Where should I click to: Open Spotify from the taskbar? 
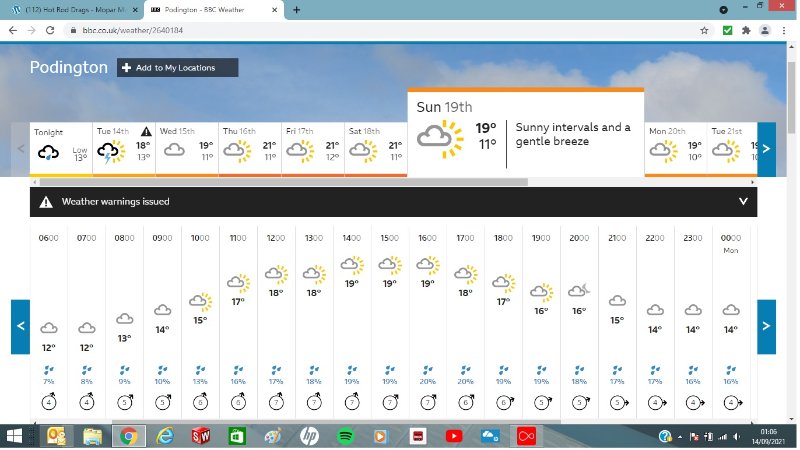tap(345, 436)
